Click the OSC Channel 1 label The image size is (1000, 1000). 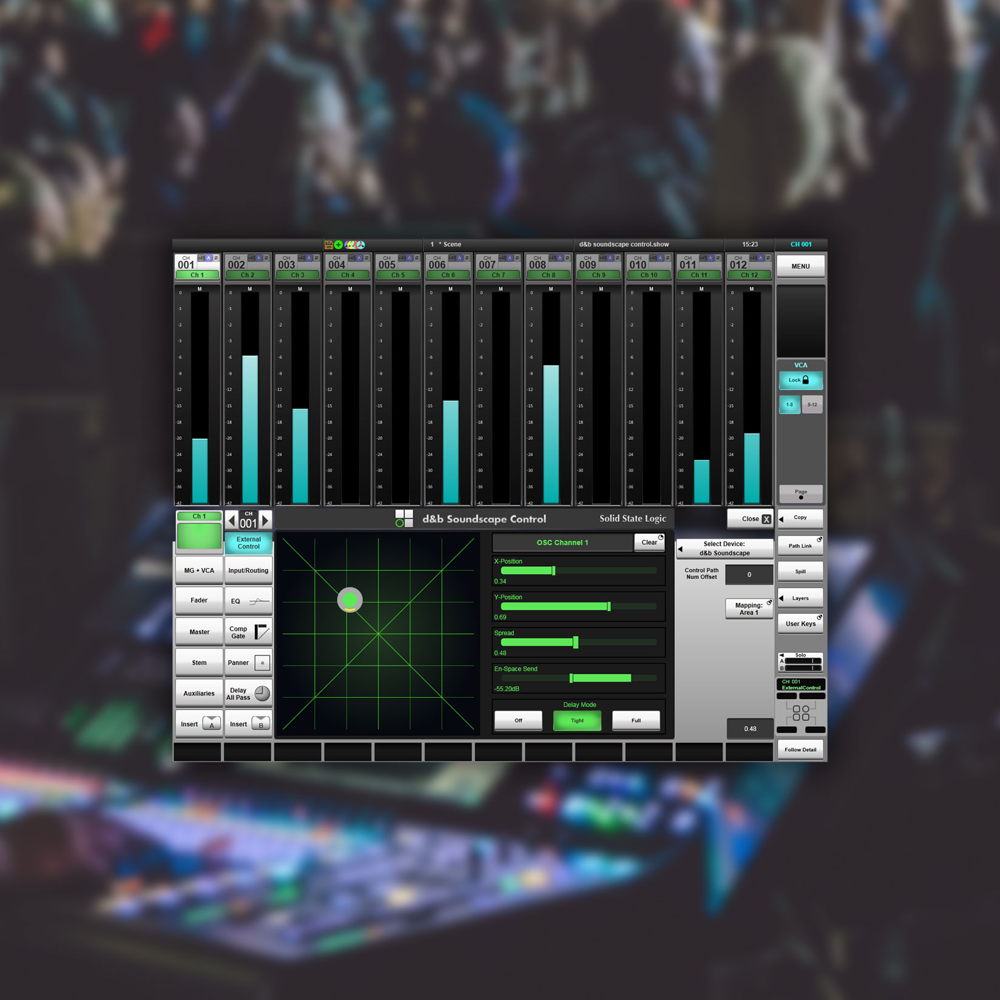pos(562,543)
